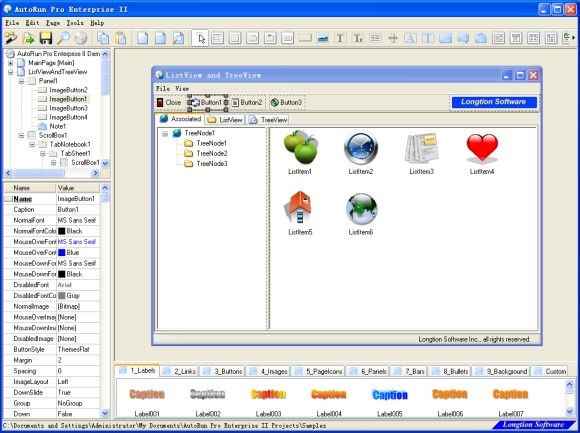Click the ImageLayout value Left
This screenshot has width=580, height=433.
[x=78, y=382]
